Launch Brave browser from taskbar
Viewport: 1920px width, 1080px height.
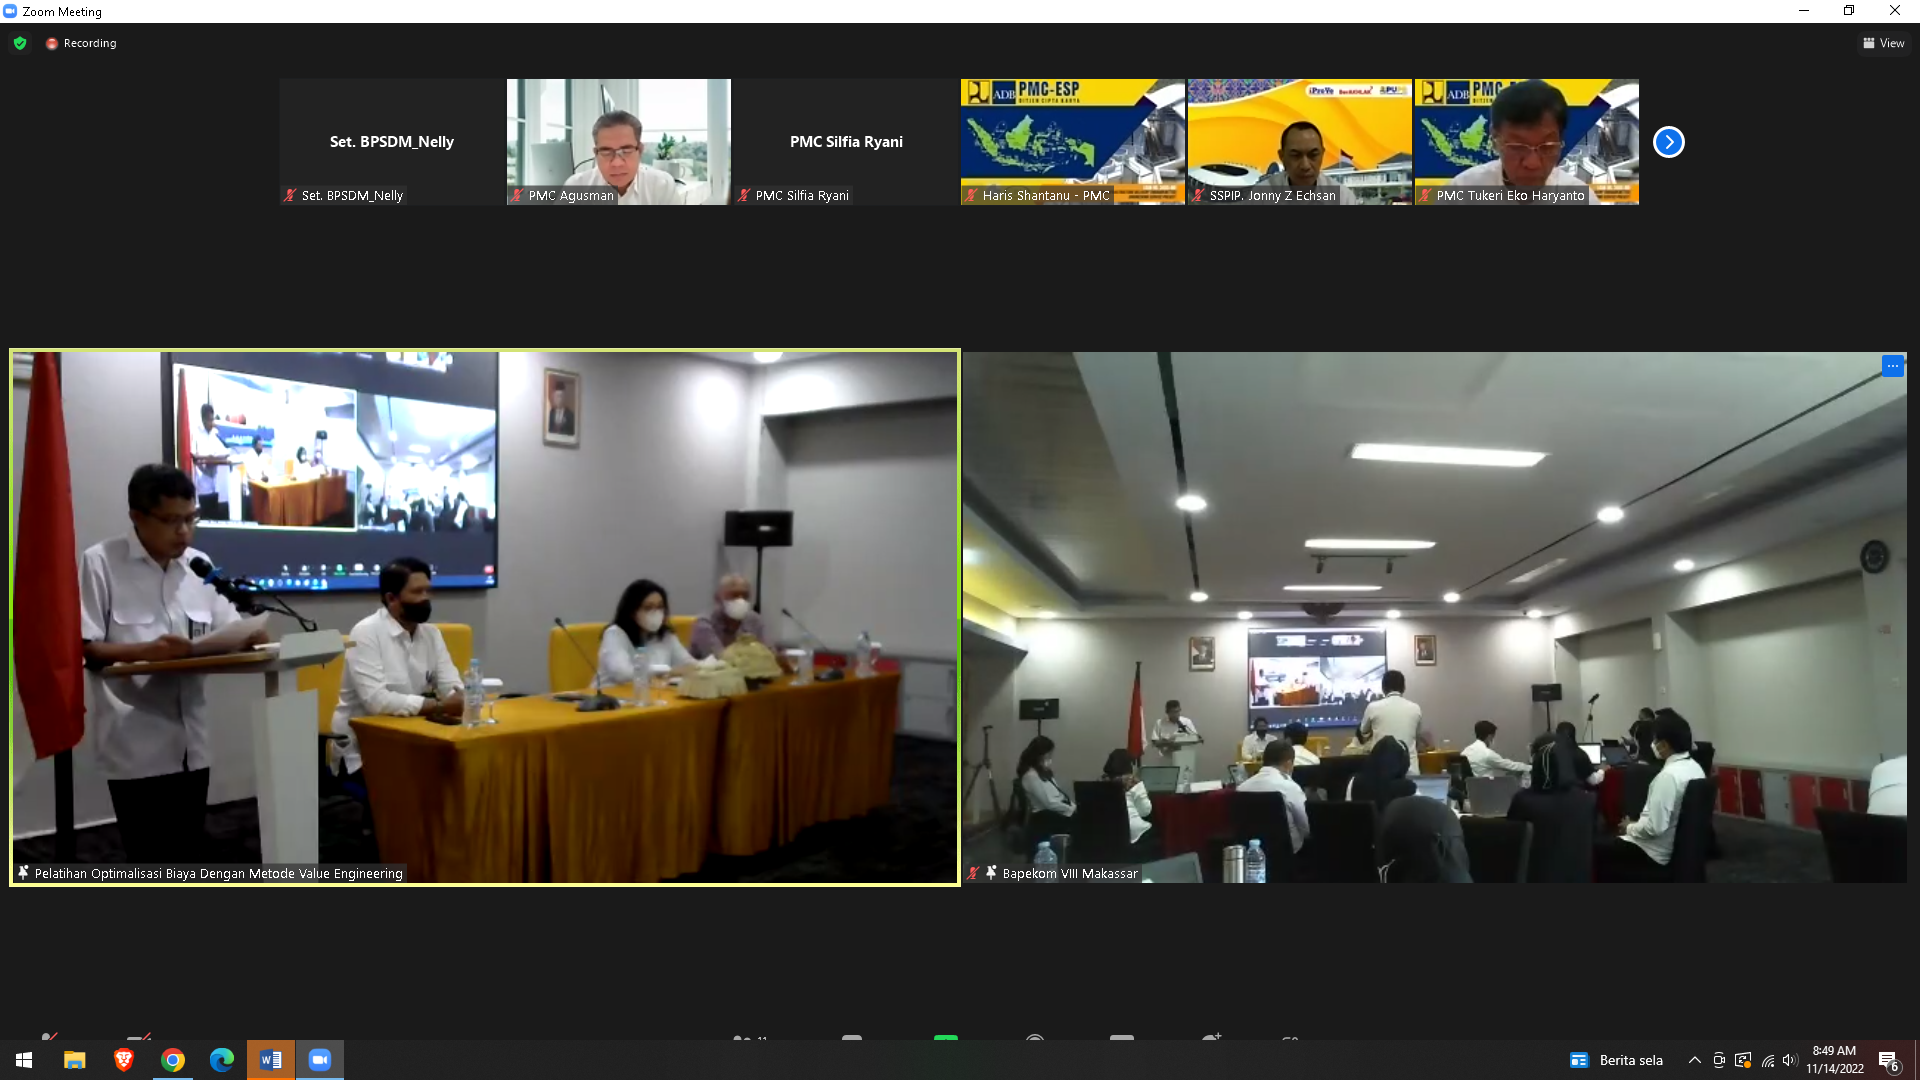point(123,1060)
